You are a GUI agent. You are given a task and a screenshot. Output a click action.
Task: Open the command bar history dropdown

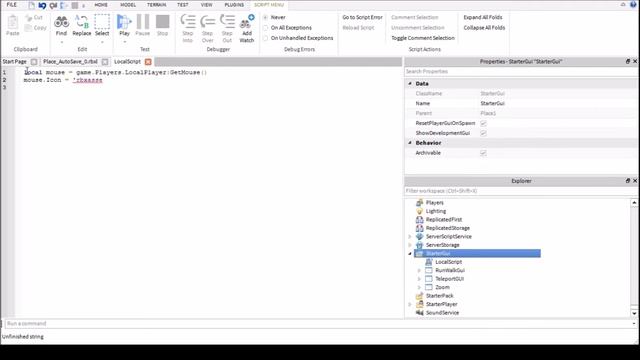(x=634, y=324)
